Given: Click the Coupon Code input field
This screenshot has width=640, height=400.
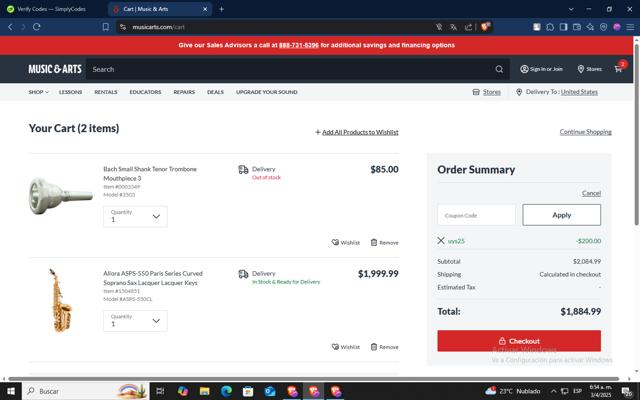Looking at the screenshot, I should tap(476, 215).
